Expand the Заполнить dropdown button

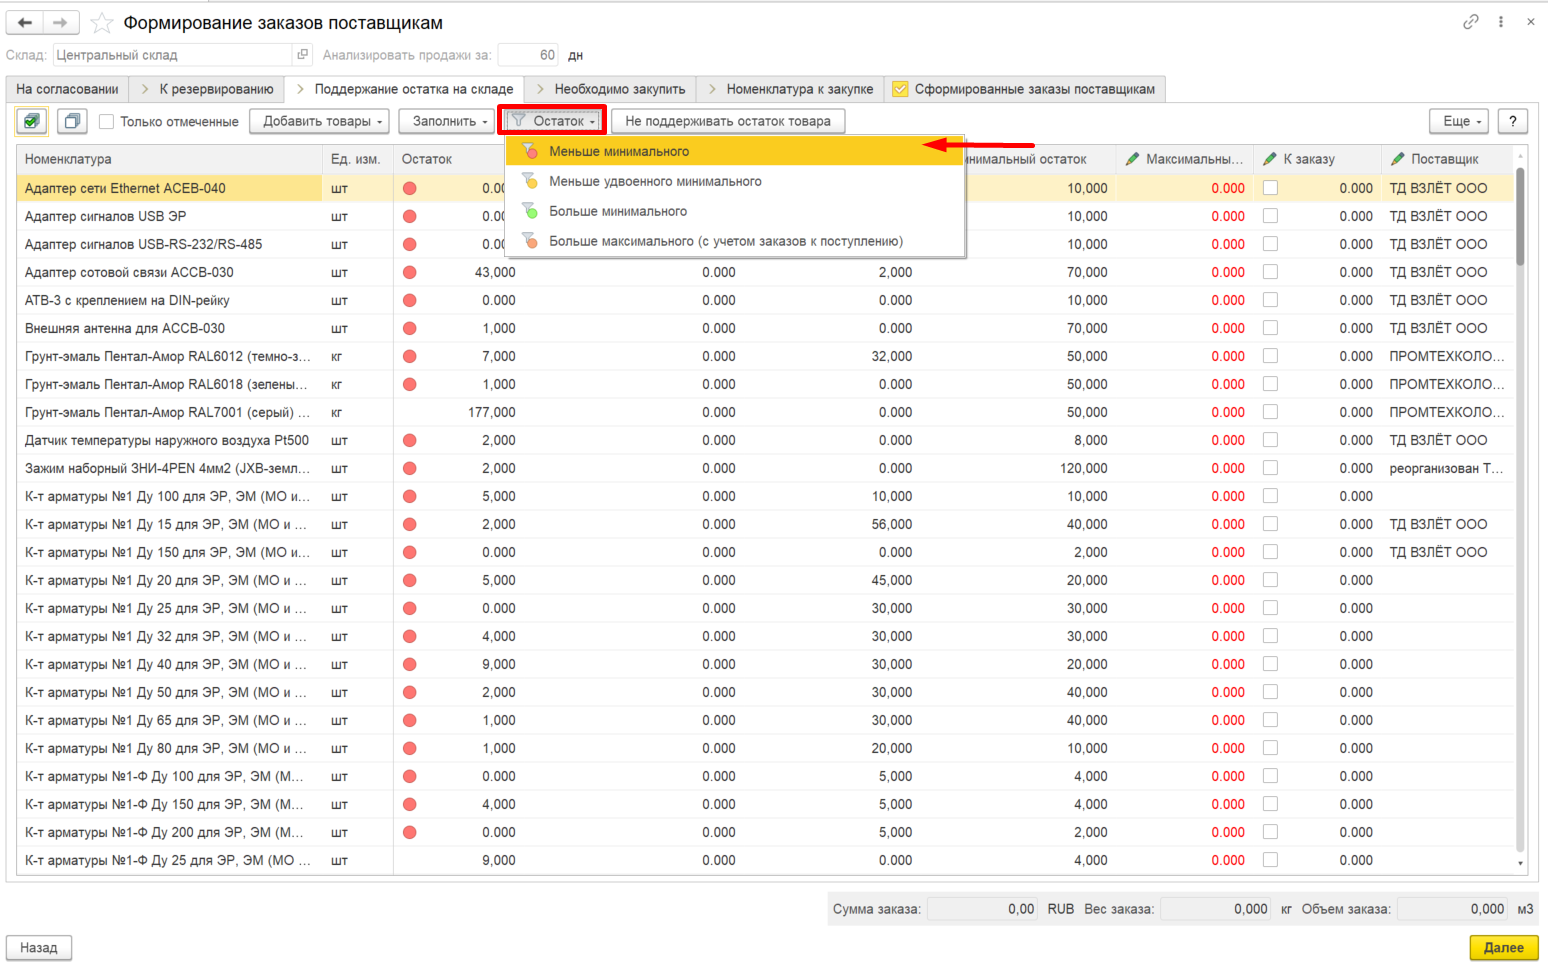[x=449, y=121]
